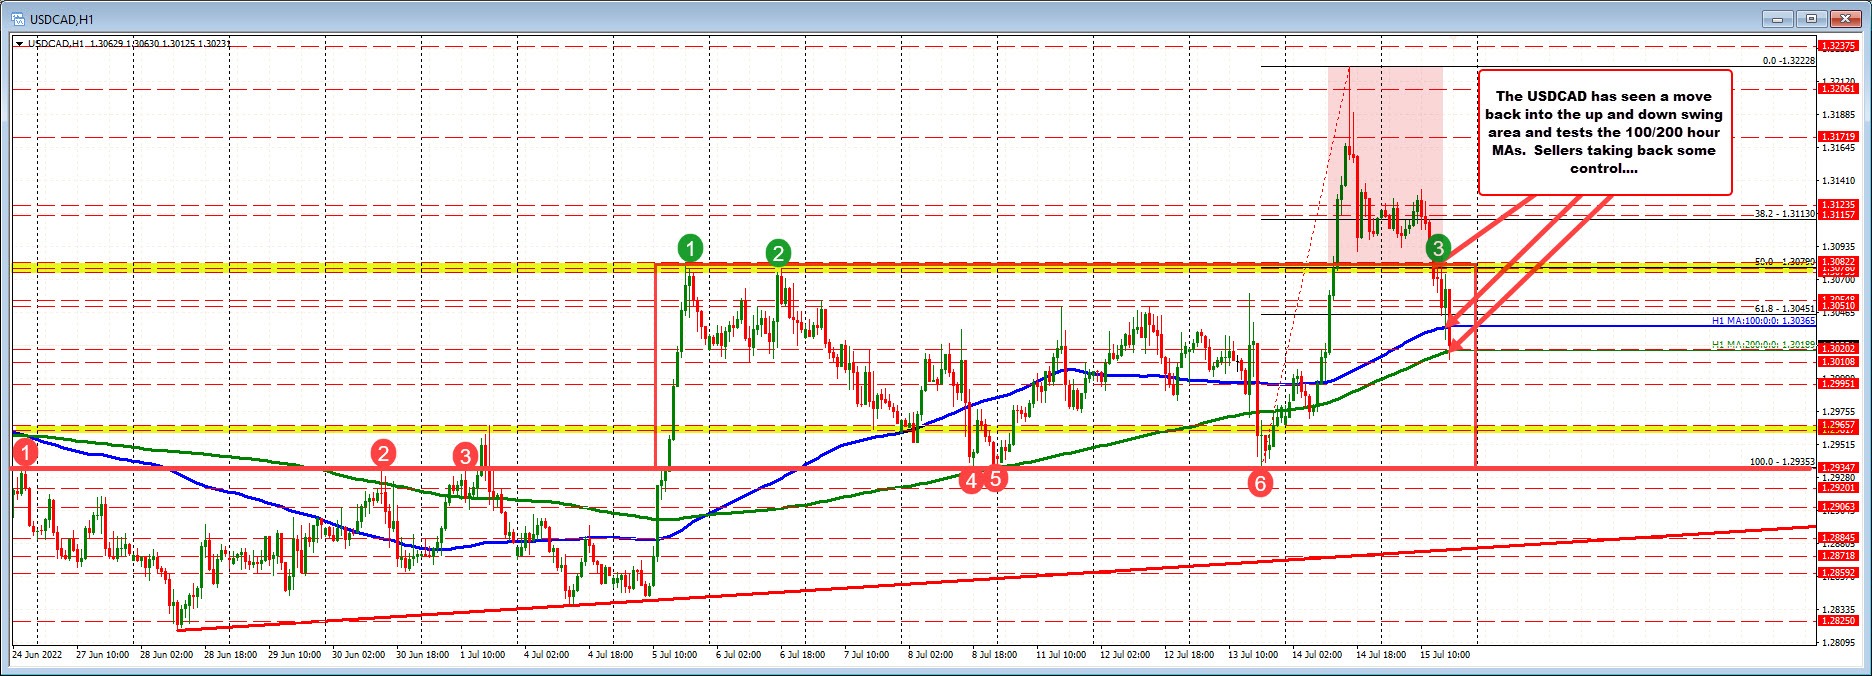The height and width of the screenshot is (676, 1872).
Task: Restore down the USDCAD,H1 chart window
Action: (1812, 18)
